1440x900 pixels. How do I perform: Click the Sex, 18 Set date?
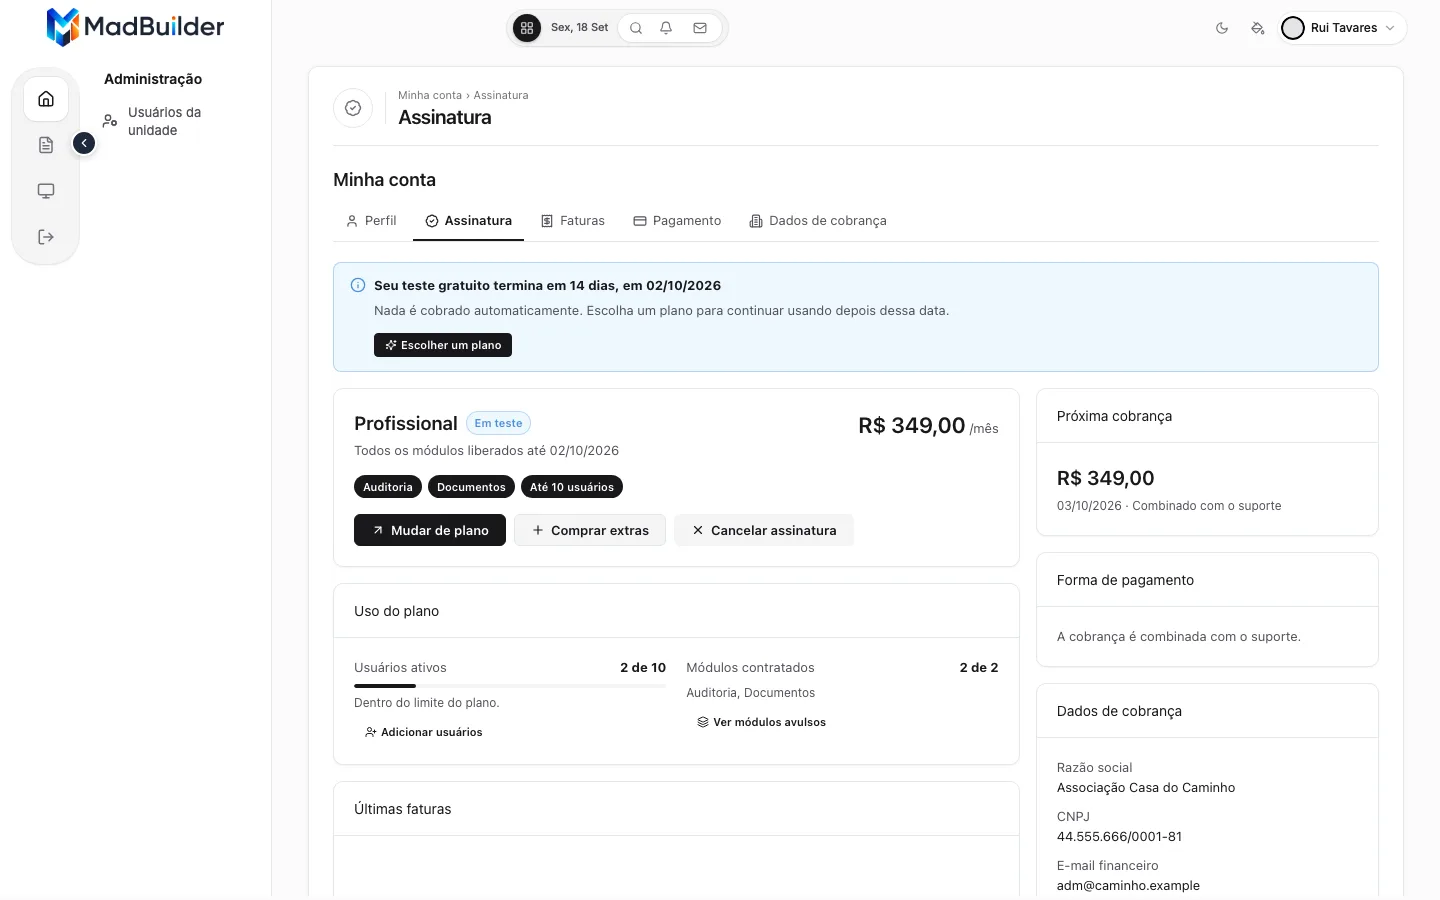point(579,28)
